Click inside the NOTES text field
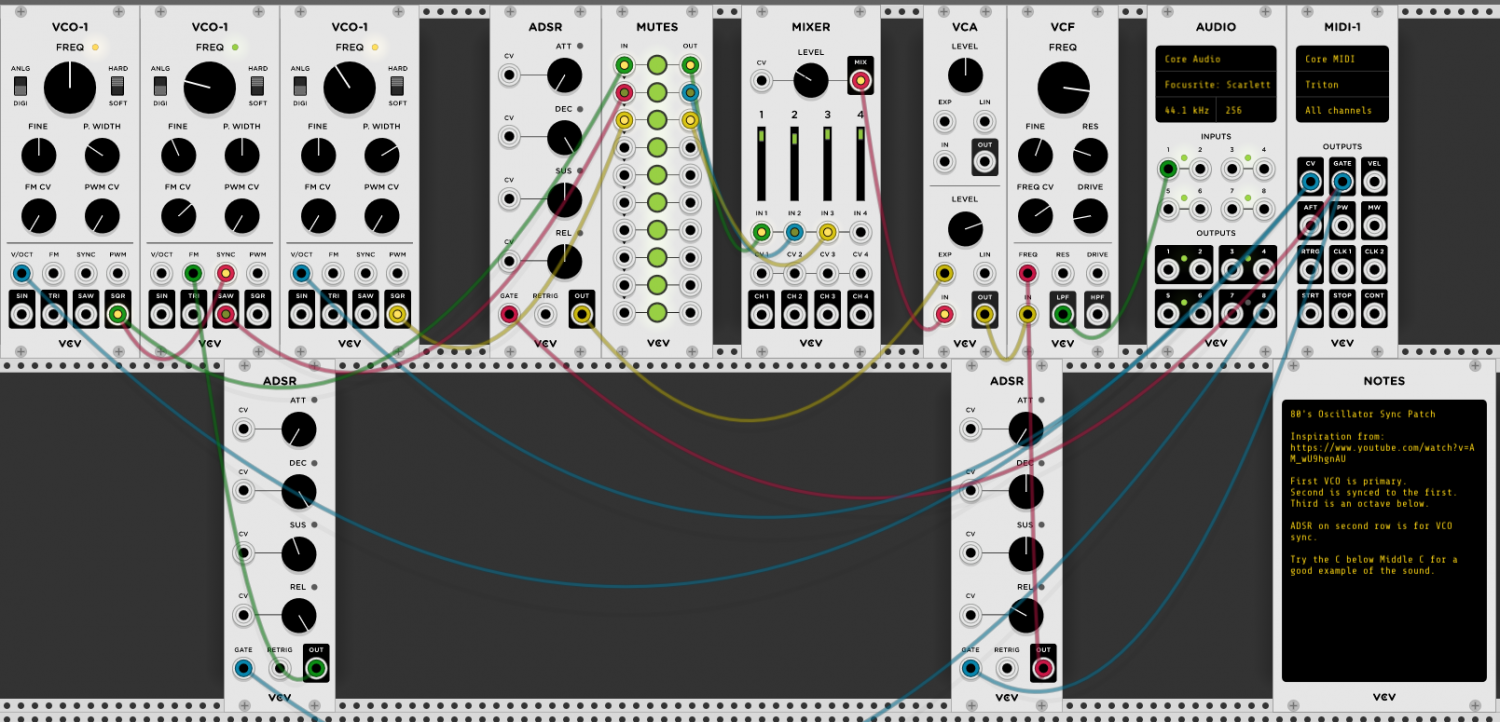Viewport: 1500px width, 722px height. coord(1384,540)
